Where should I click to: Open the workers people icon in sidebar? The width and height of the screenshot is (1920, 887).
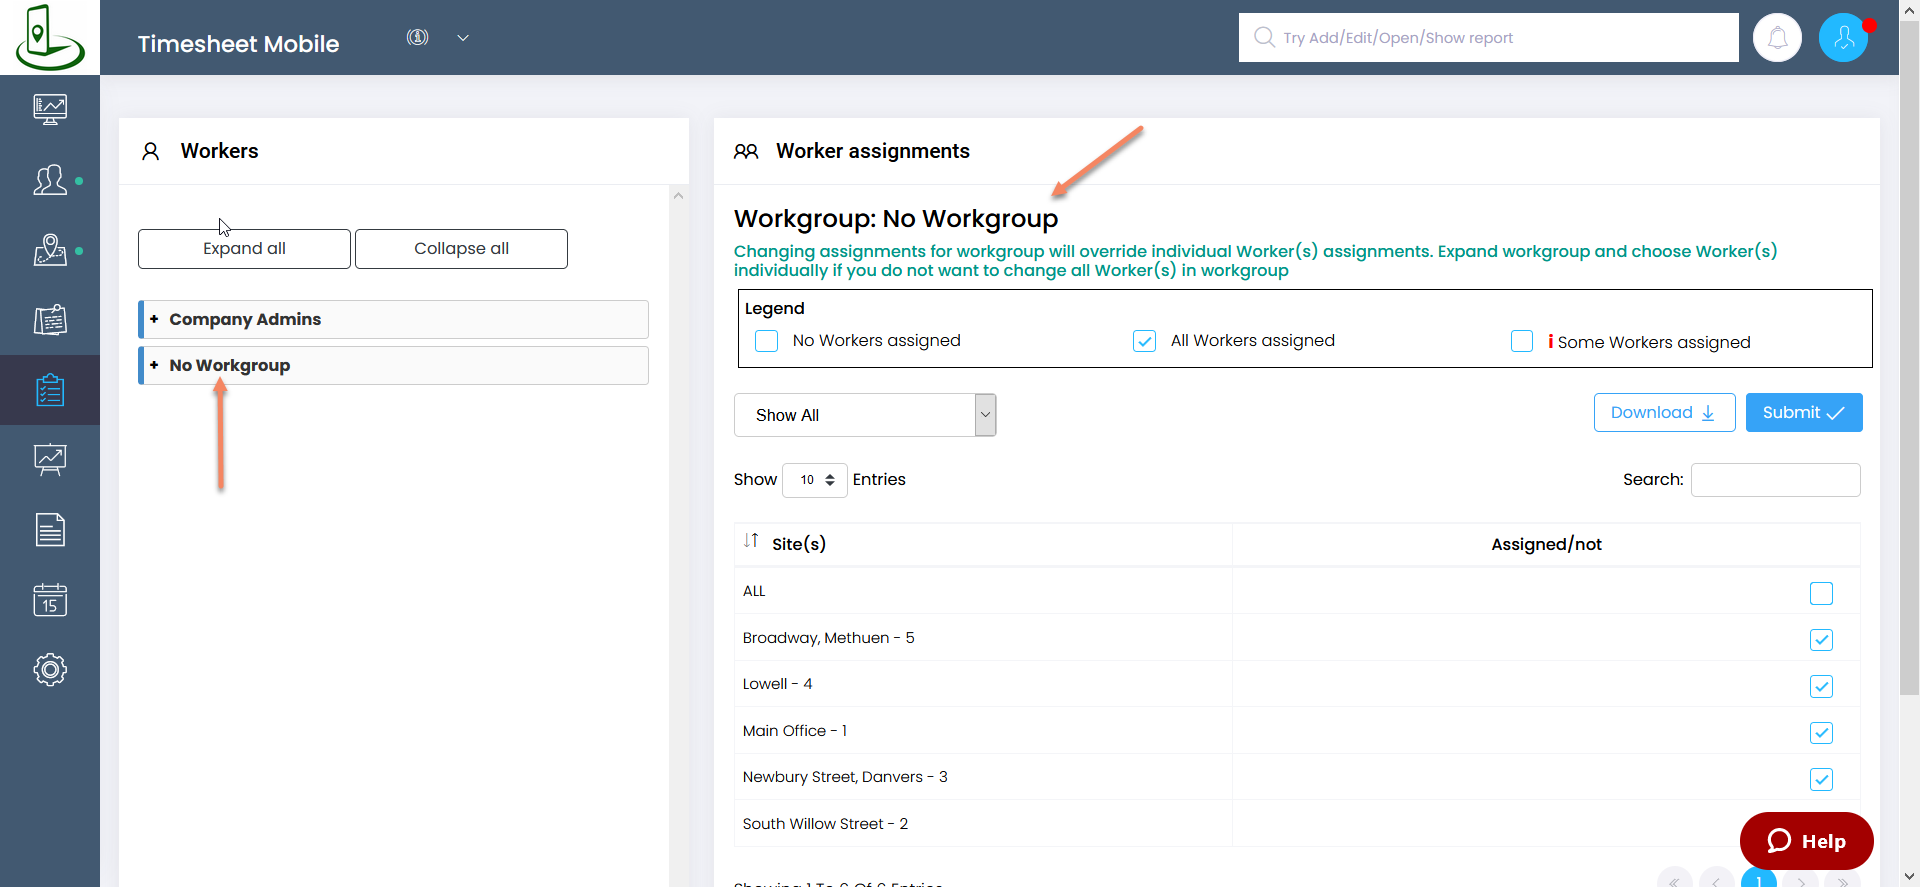tap(50, 180)
